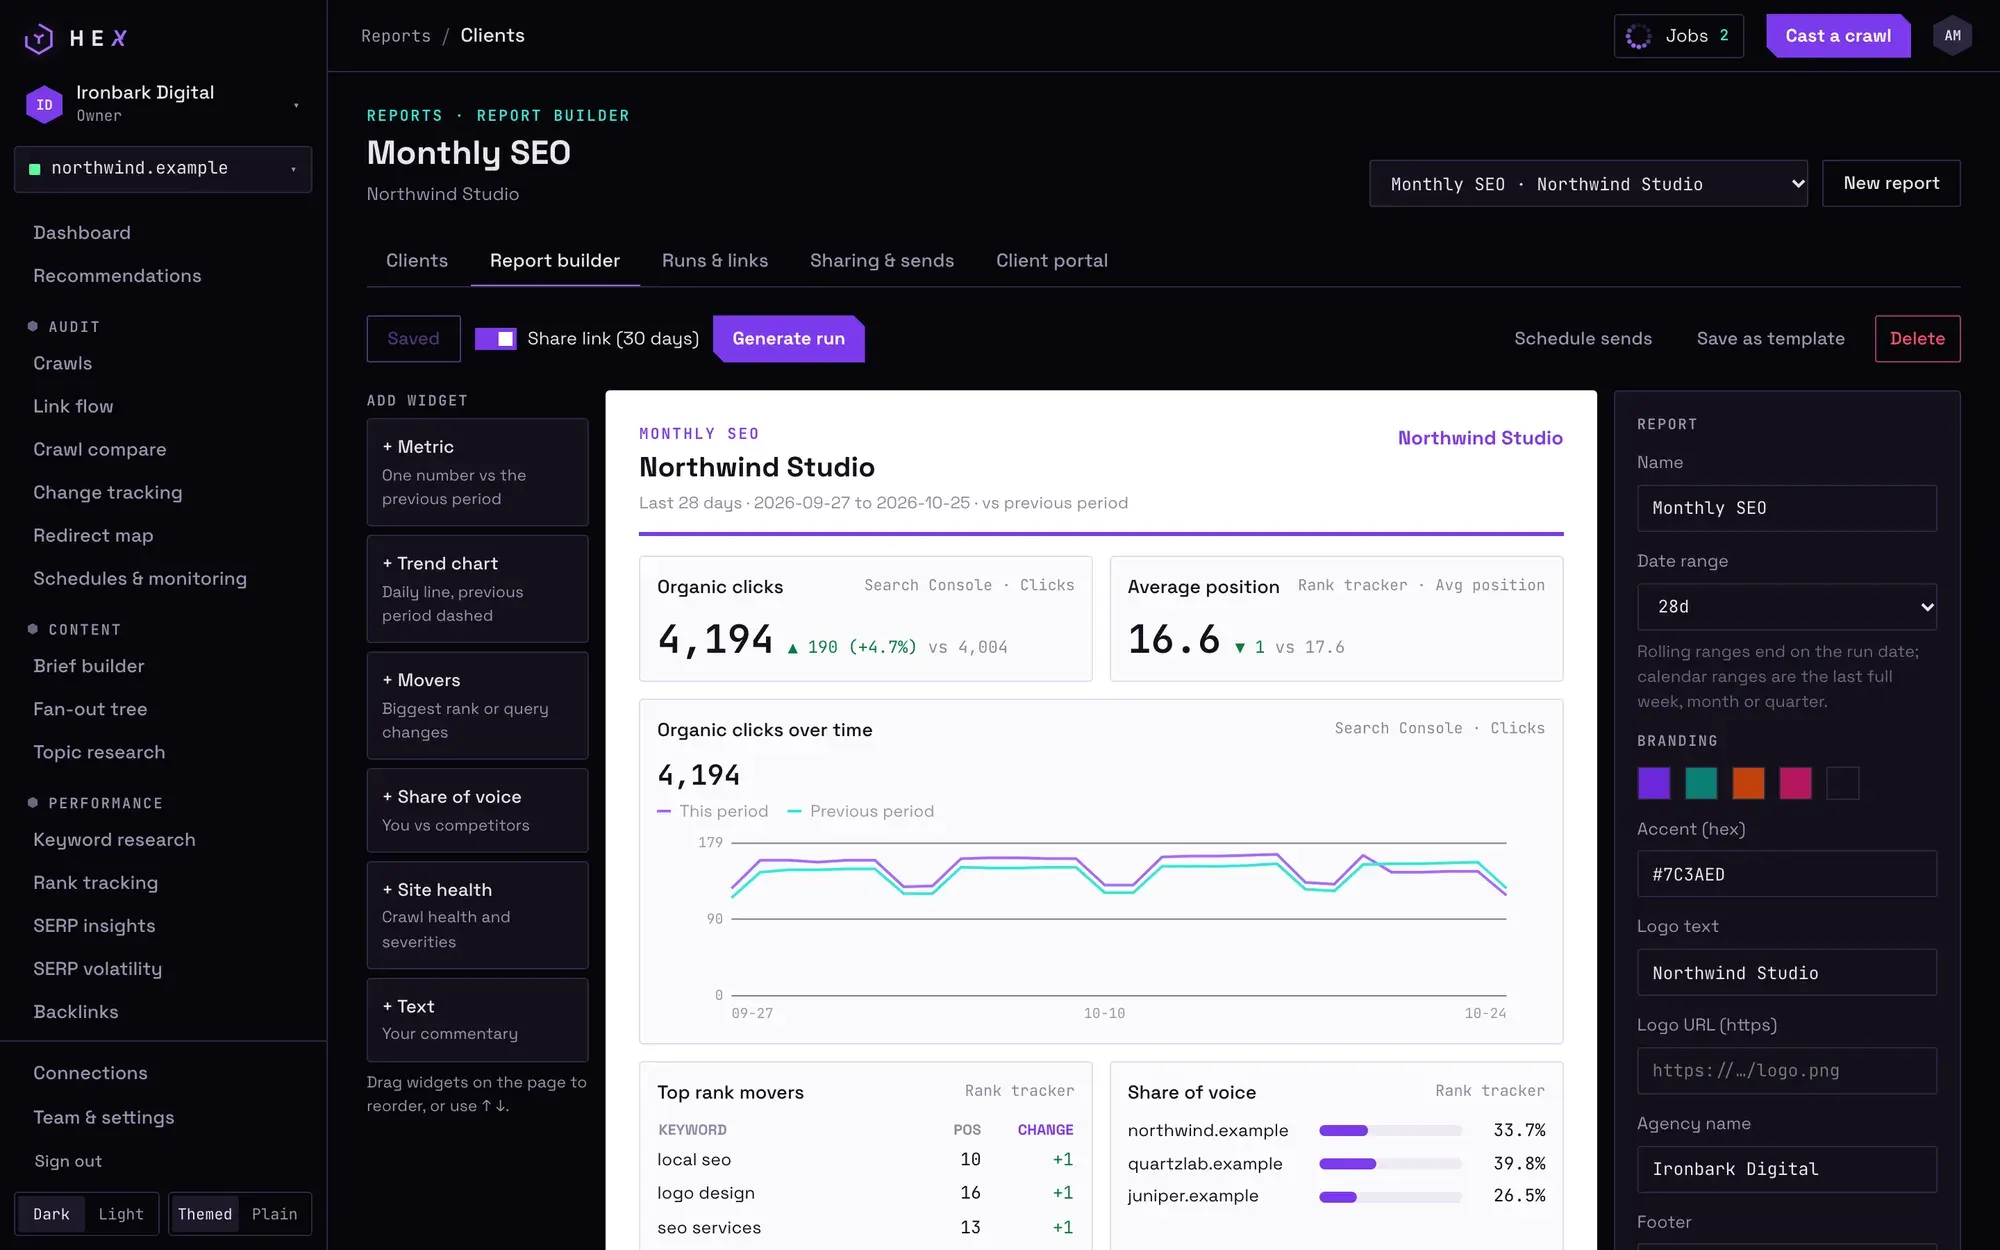Open the Date range 28d dropdown
The image size is (2000, 1250).
tap(1786, 607)
